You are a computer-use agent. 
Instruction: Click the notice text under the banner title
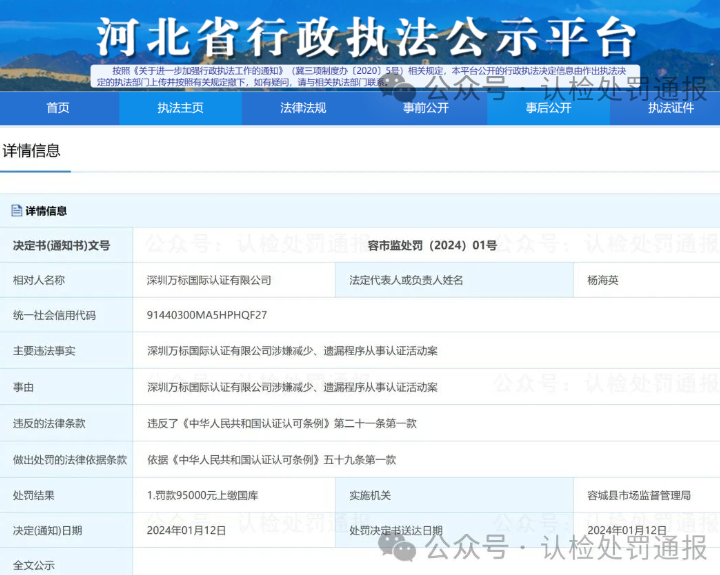click(361, 76)
